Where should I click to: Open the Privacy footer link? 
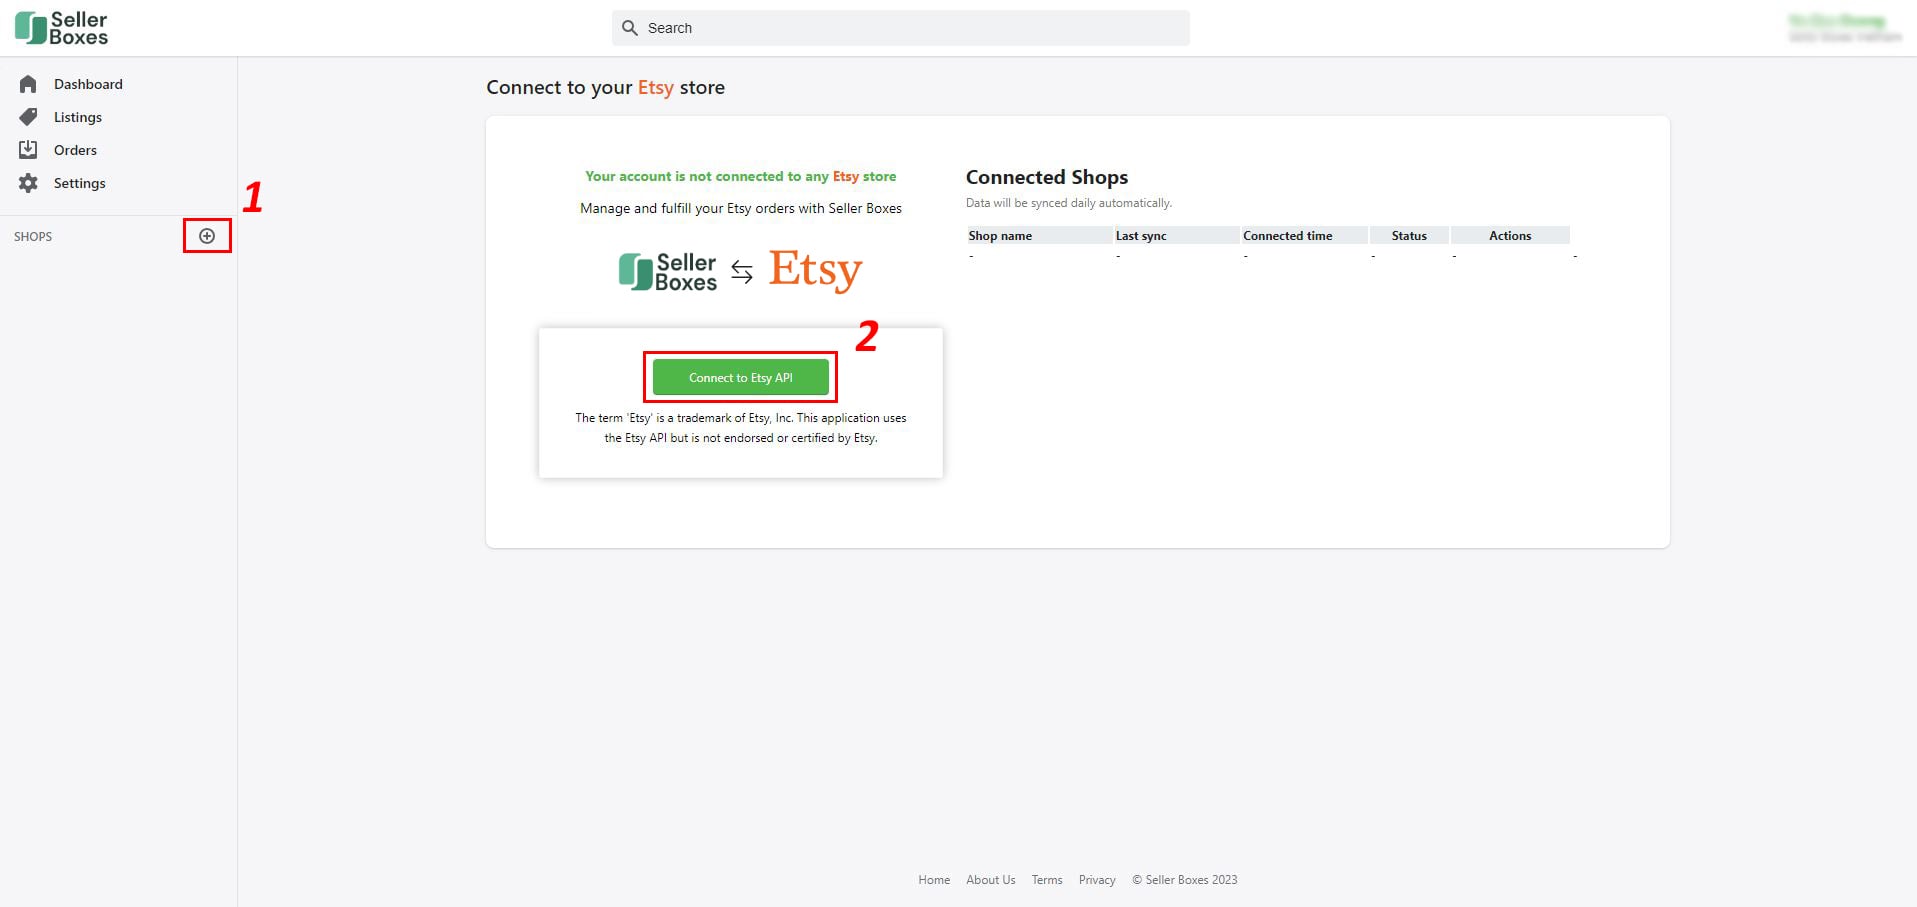(1096, 880)
